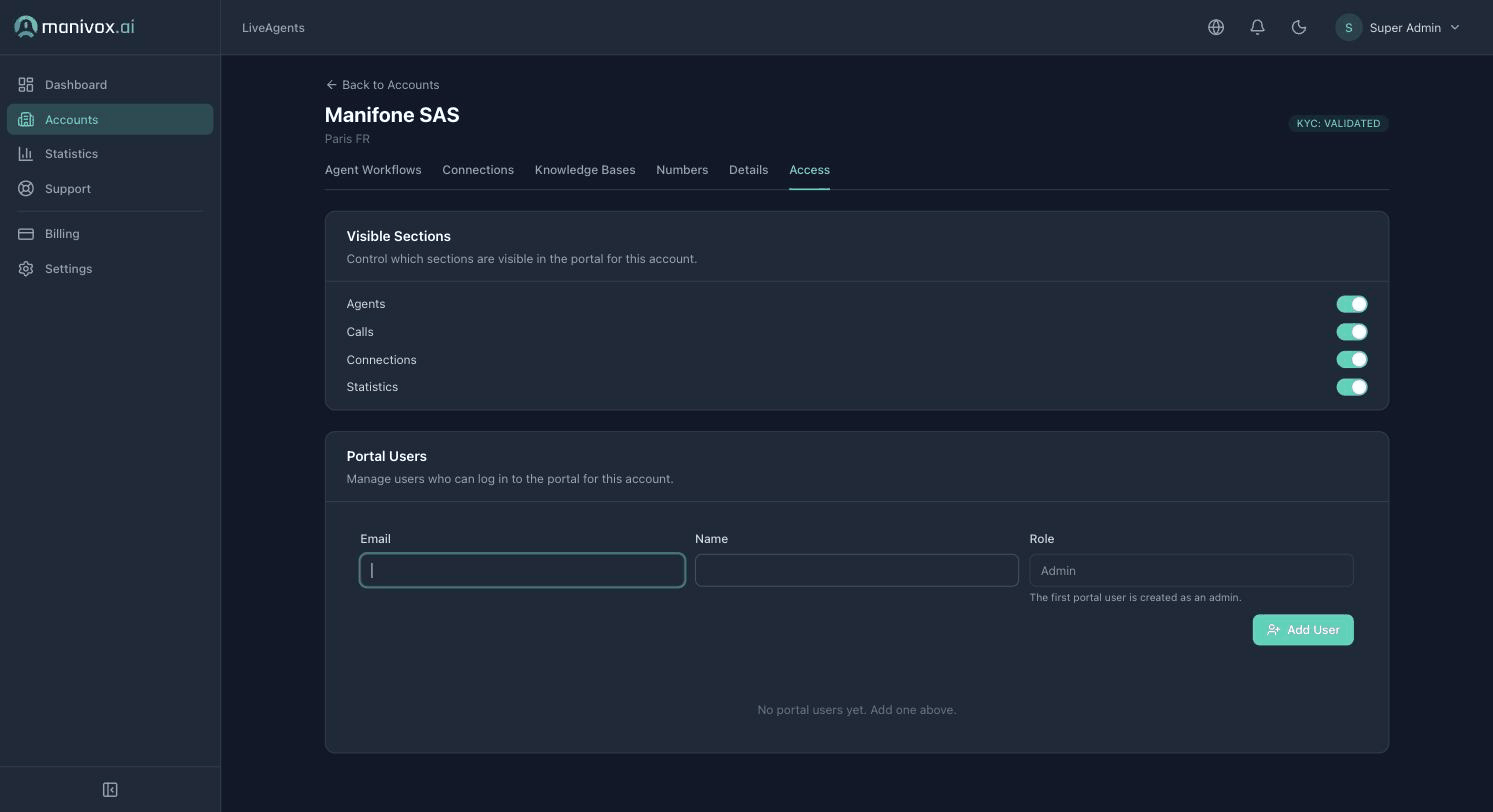Click the Role field showing Admin
Viewport: 1493px width, 812px height.
click(1191, 571)
